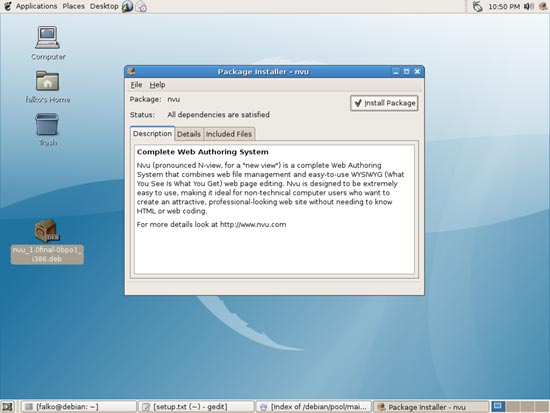This screenshot has height=413, width=550.
Task: Click the nvu_1.0final-0bpo1_i386.deb file label
Action: tap(47, 254)
